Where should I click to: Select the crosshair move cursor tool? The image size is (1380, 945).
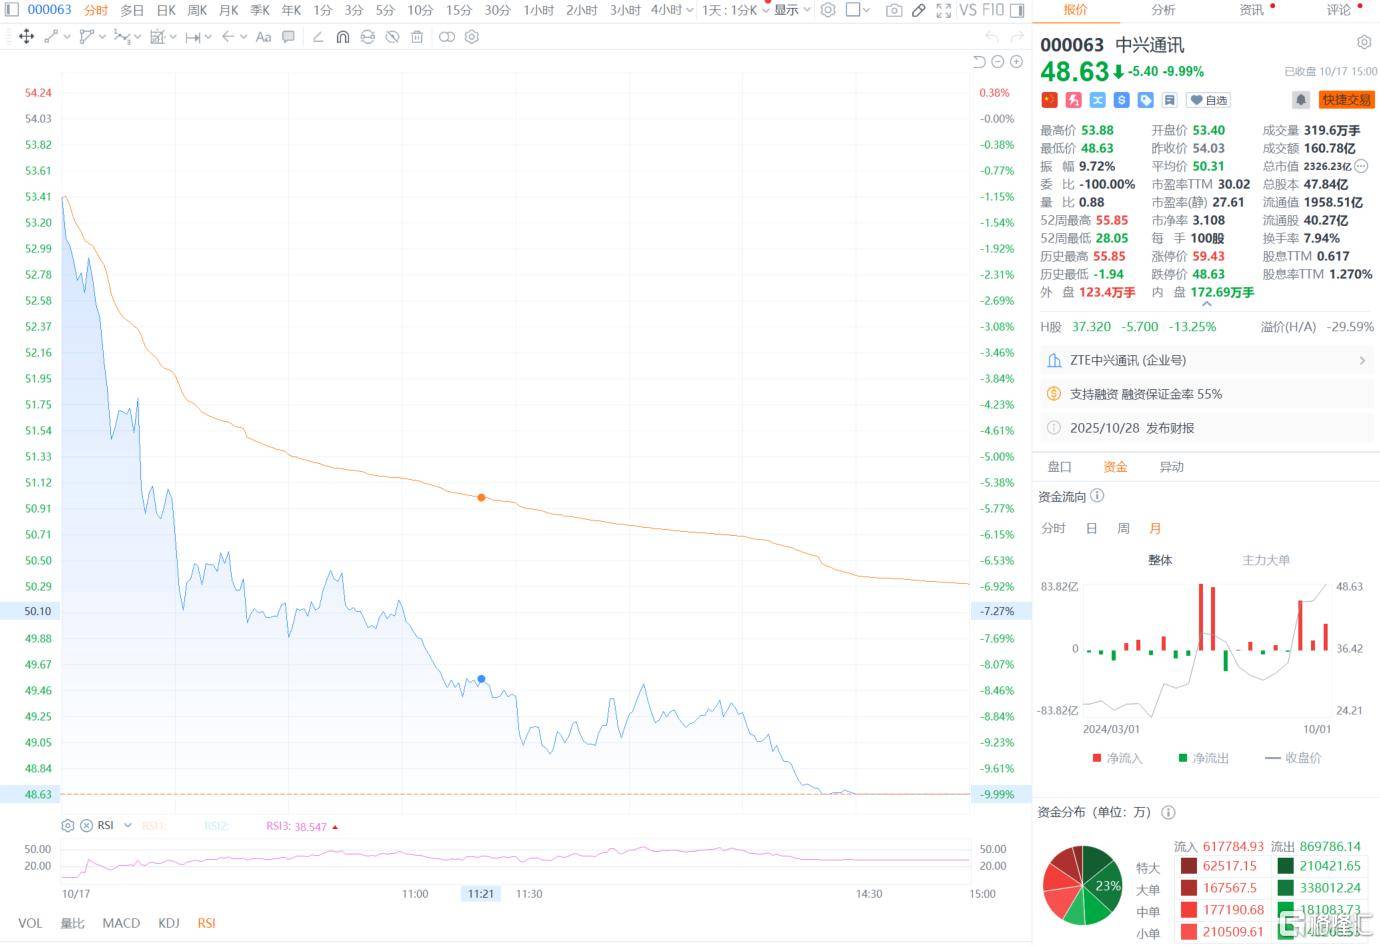coord(27,37)
